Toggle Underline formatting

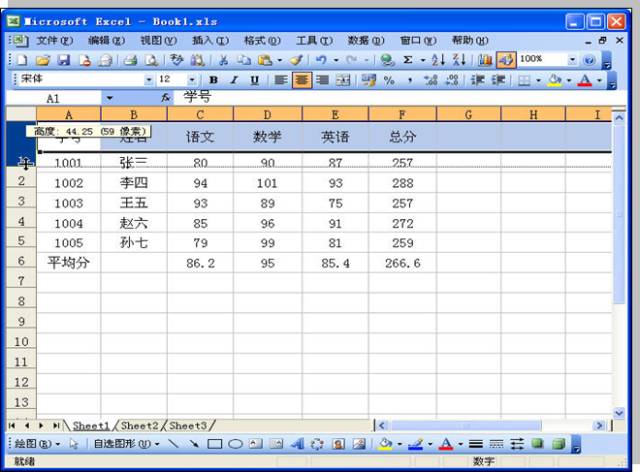253,79
